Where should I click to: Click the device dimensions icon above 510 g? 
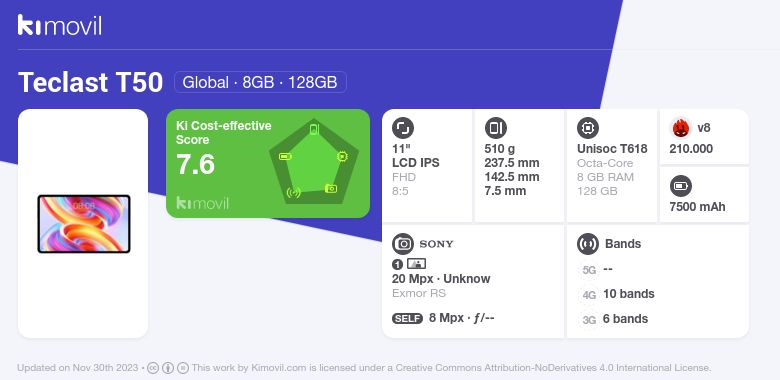coord(495,128)
